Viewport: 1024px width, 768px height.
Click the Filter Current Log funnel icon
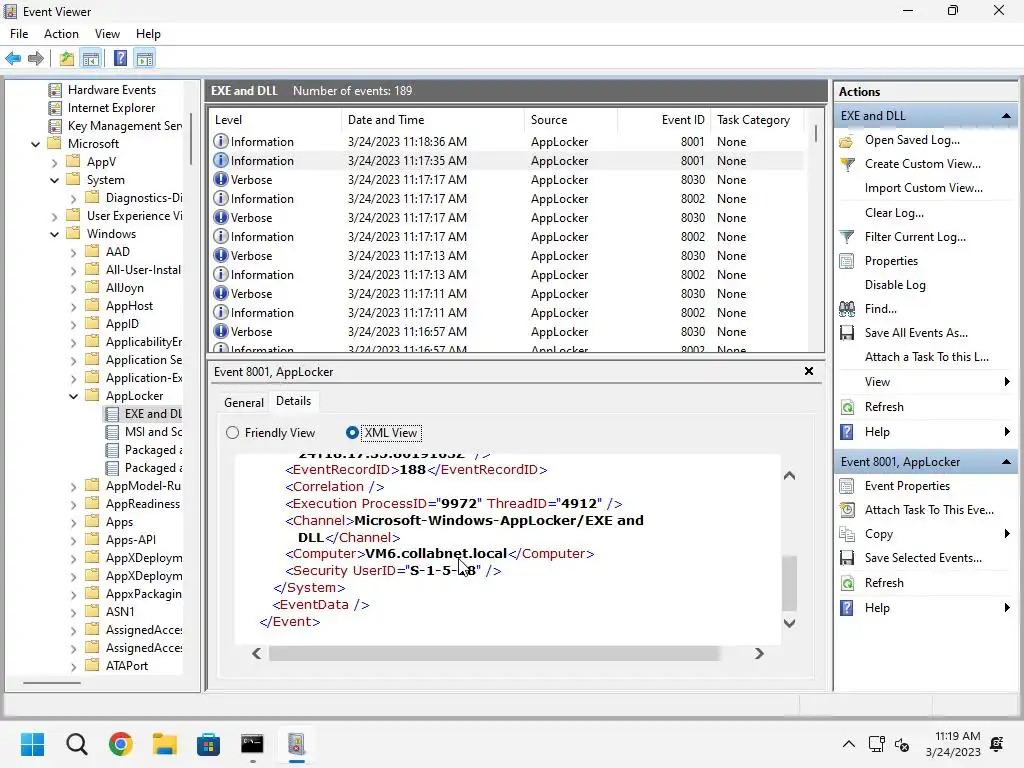846,237
